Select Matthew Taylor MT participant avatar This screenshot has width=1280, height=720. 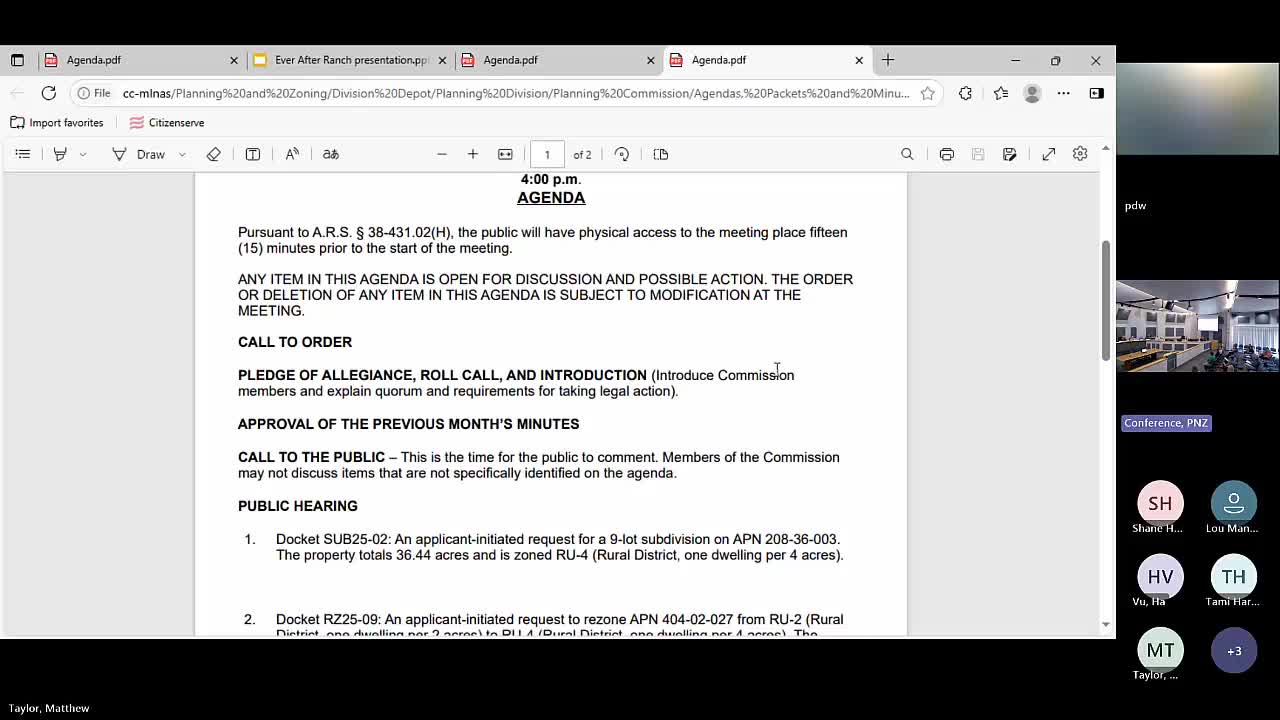(x=1160, y=651)
